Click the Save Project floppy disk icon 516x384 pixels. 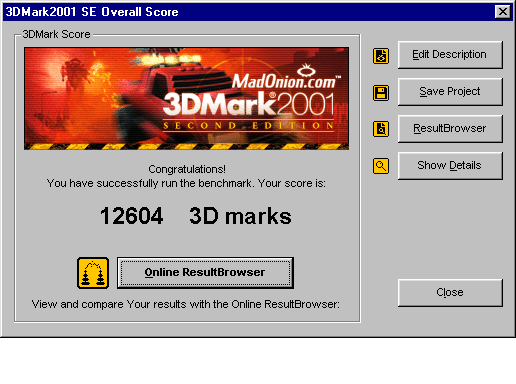(381, 93)
